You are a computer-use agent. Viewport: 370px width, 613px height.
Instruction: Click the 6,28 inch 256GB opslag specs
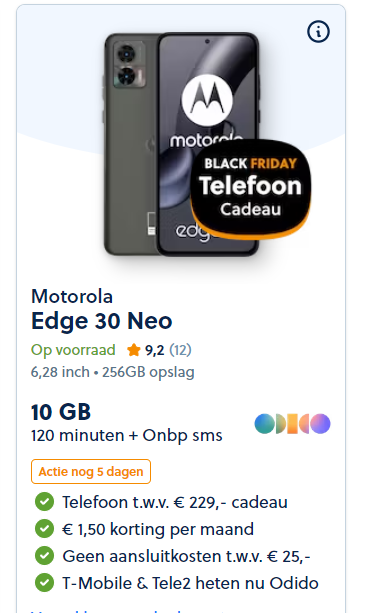click(113, 372)
